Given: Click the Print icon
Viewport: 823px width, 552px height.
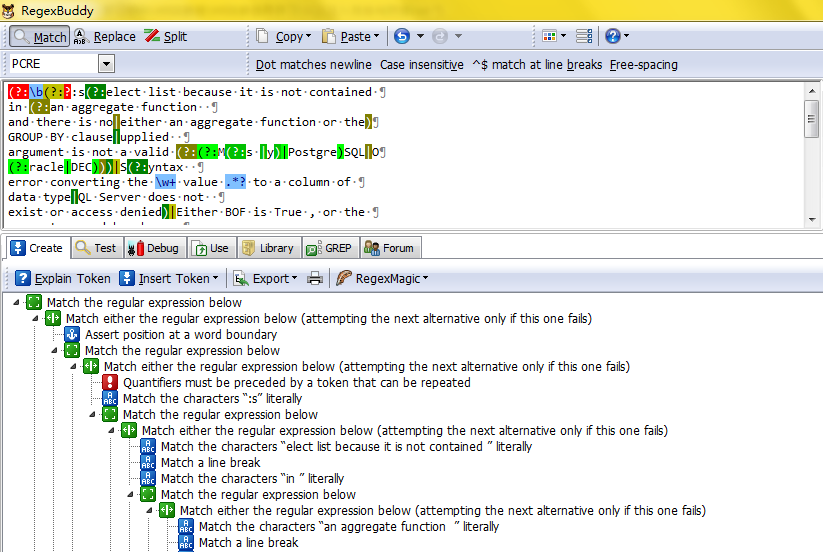Looking at the screenshot, I should pyautogui.click(x=315, y=278).
